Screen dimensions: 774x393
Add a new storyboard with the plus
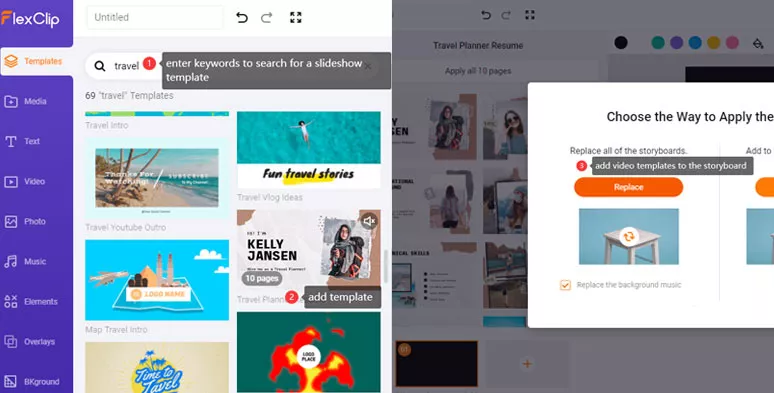(527, 364)
